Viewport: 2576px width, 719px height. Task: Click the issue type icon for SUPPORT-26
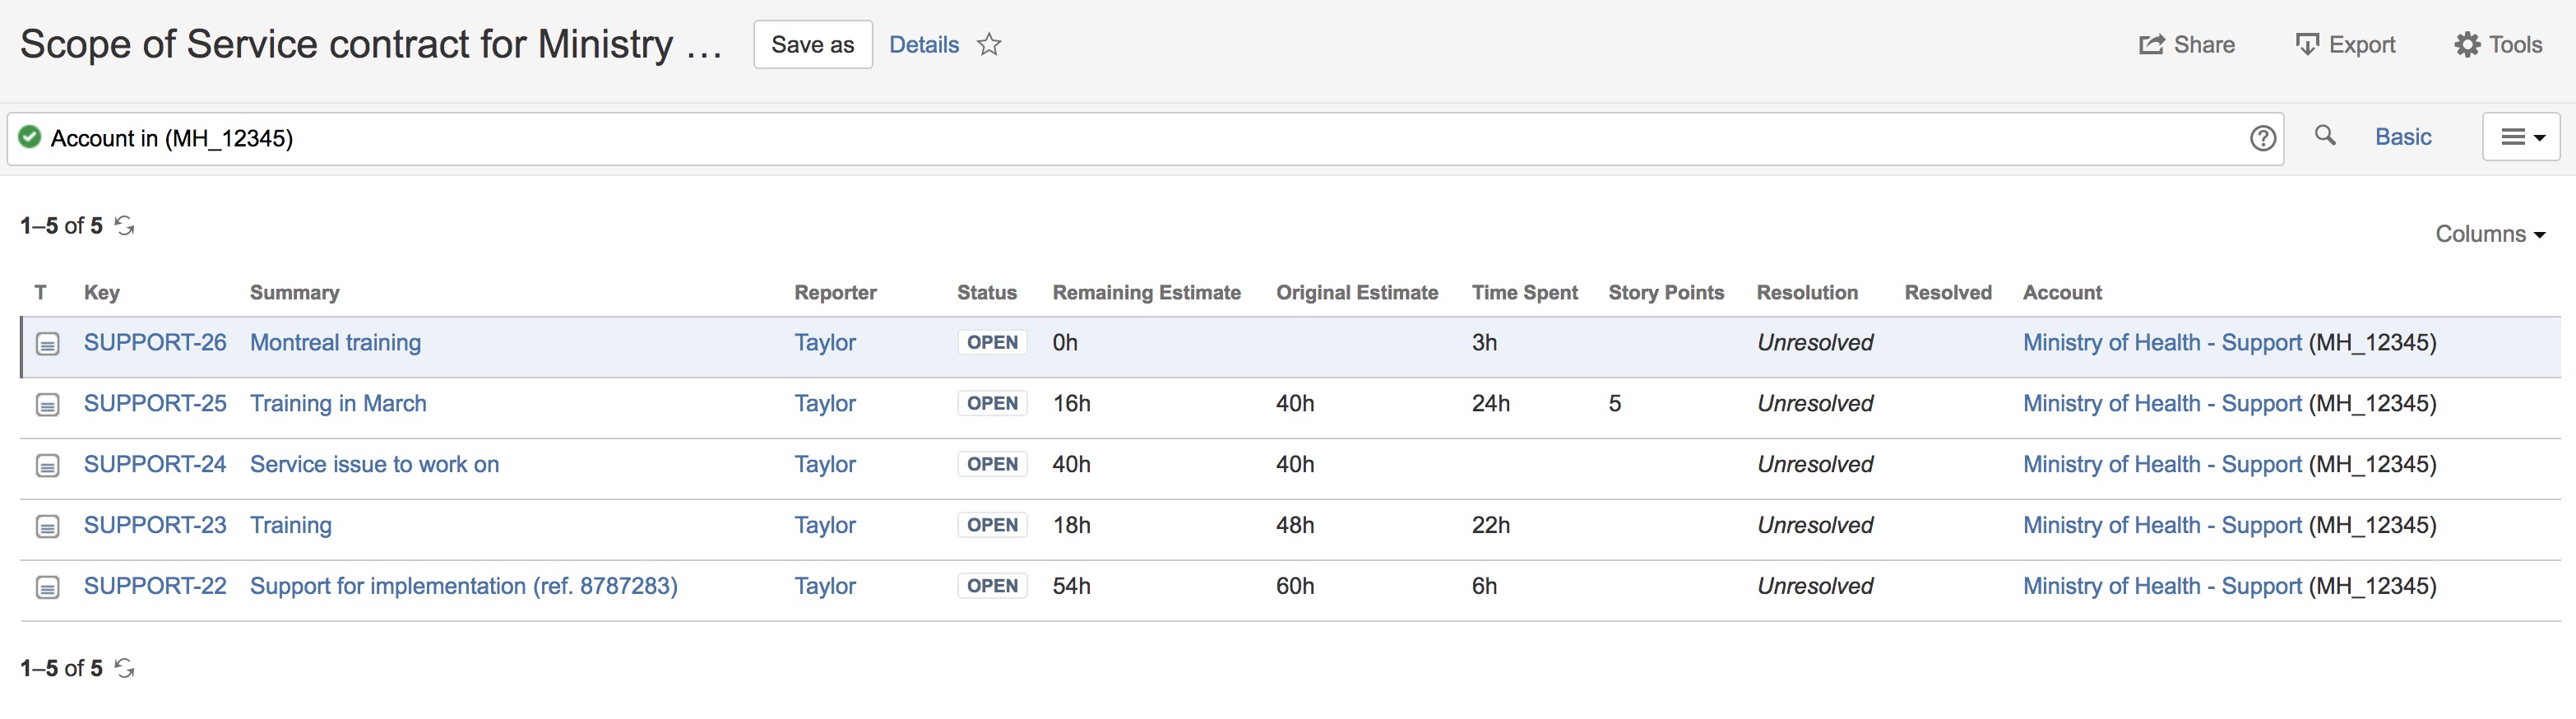(47, 344)
